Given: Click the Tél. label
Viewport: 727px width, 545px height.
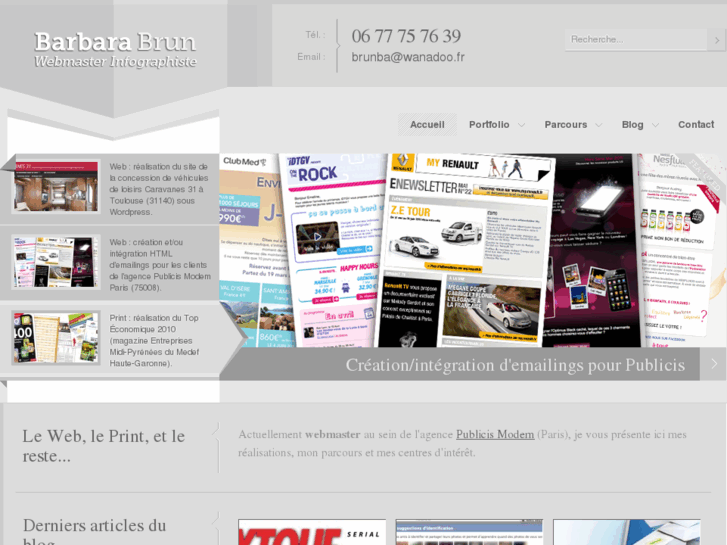Looking at the screenshot, I should [x=315, y=35].
